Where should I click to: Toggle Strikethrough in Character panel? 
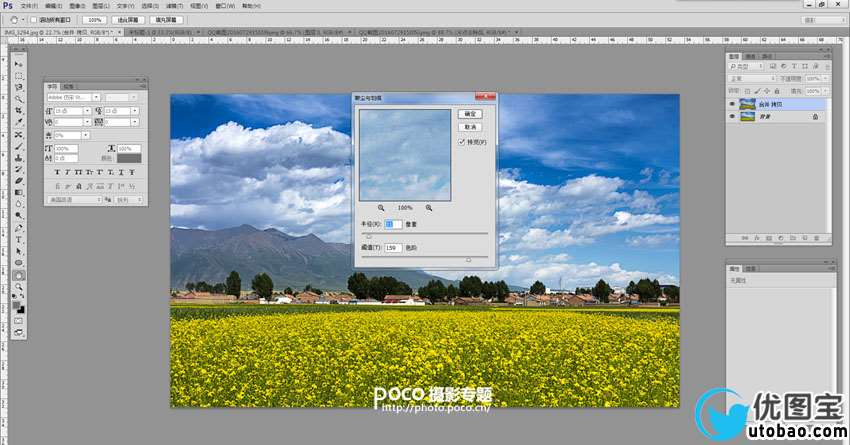132,172
